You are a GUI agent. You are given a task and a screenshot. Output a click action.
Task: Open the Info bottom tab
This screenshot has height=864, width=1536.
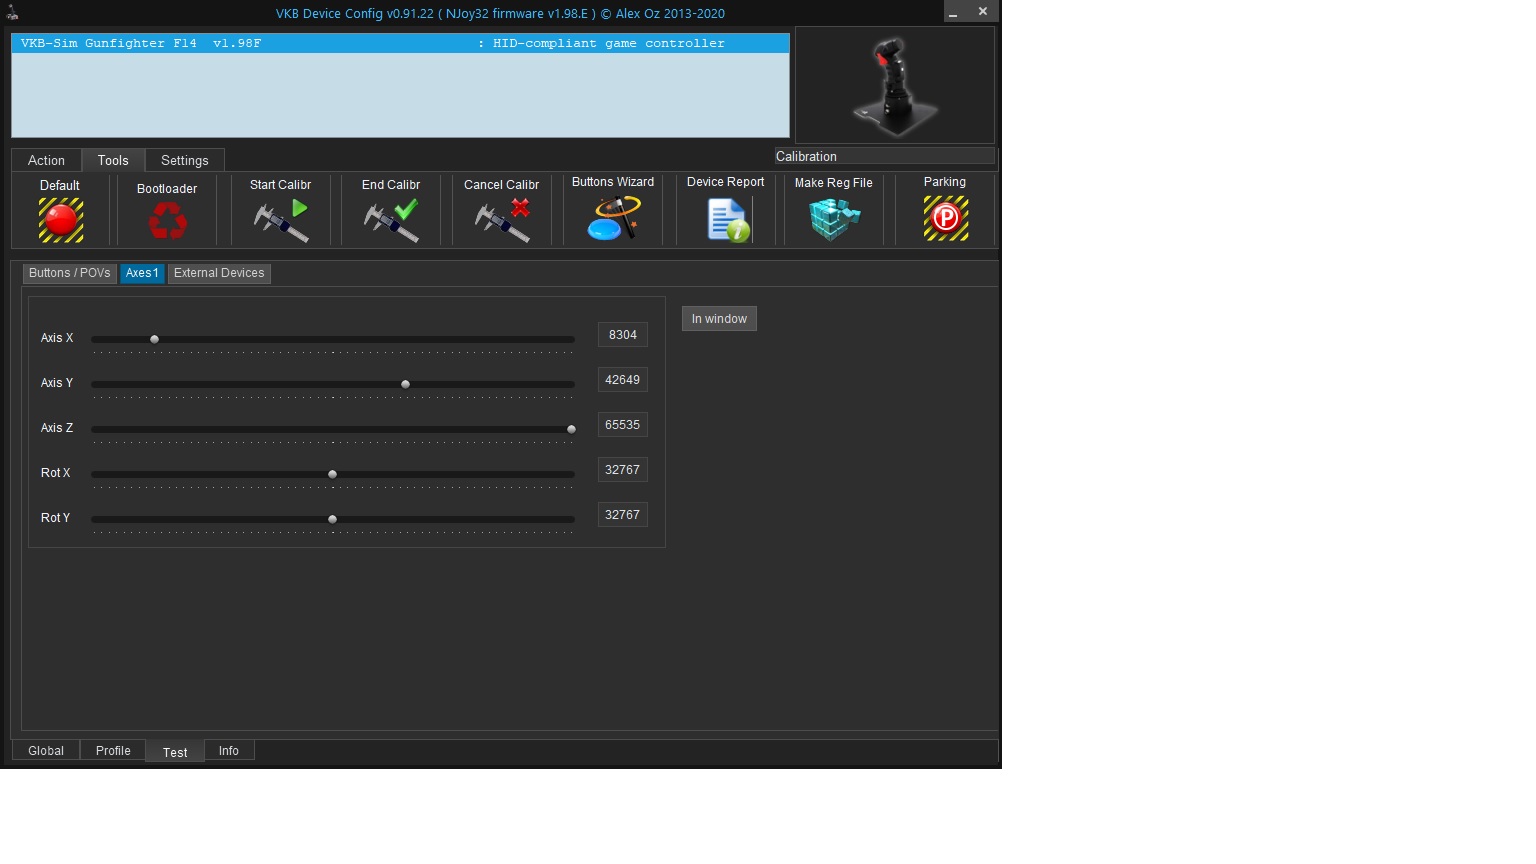click(229, 751)
